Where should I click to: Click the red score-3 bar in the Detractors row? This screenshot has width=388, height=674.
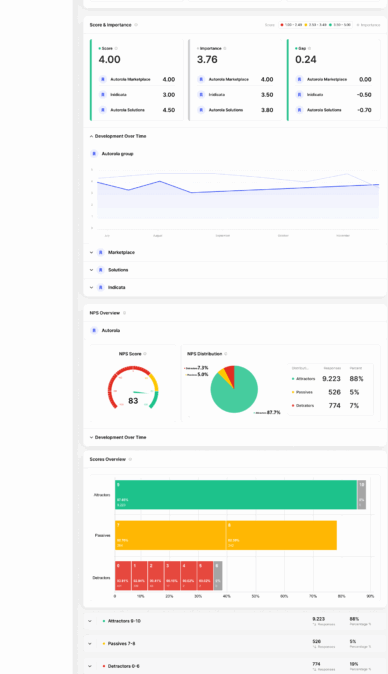coord(172,576)
